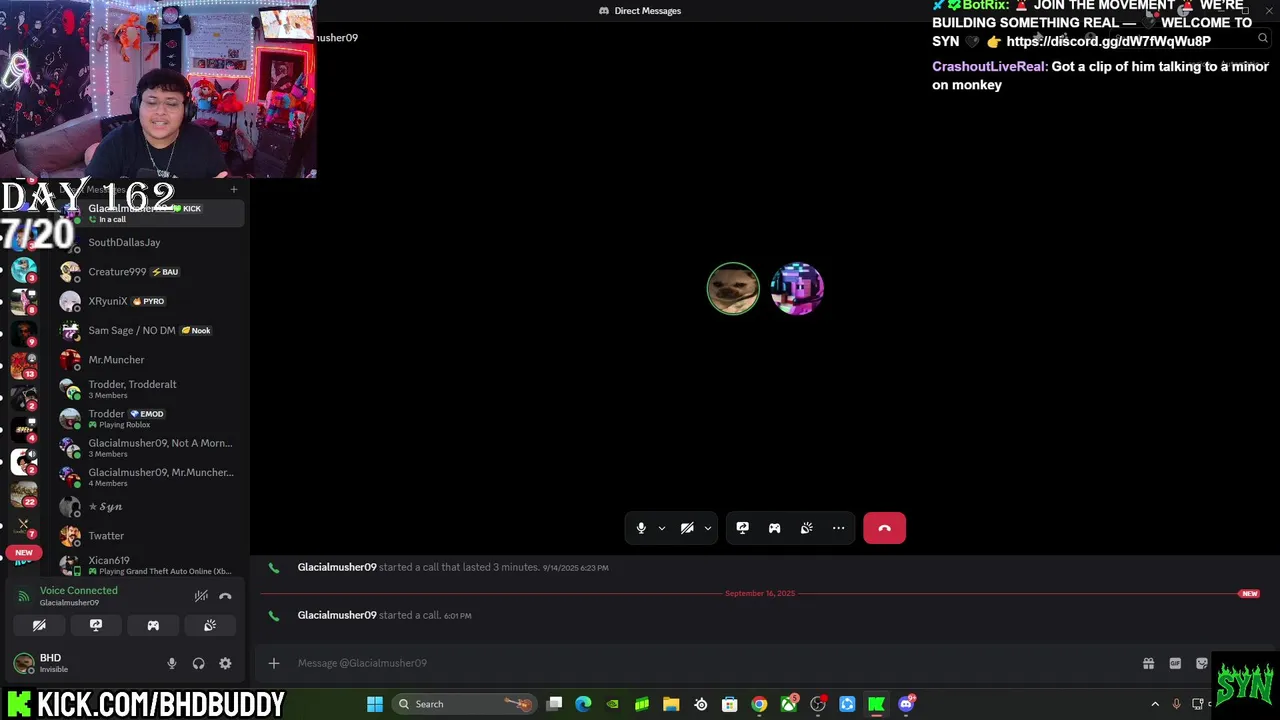Click the pink pixelated call participant avatar

pyautogui.click(x=797, y=289)
